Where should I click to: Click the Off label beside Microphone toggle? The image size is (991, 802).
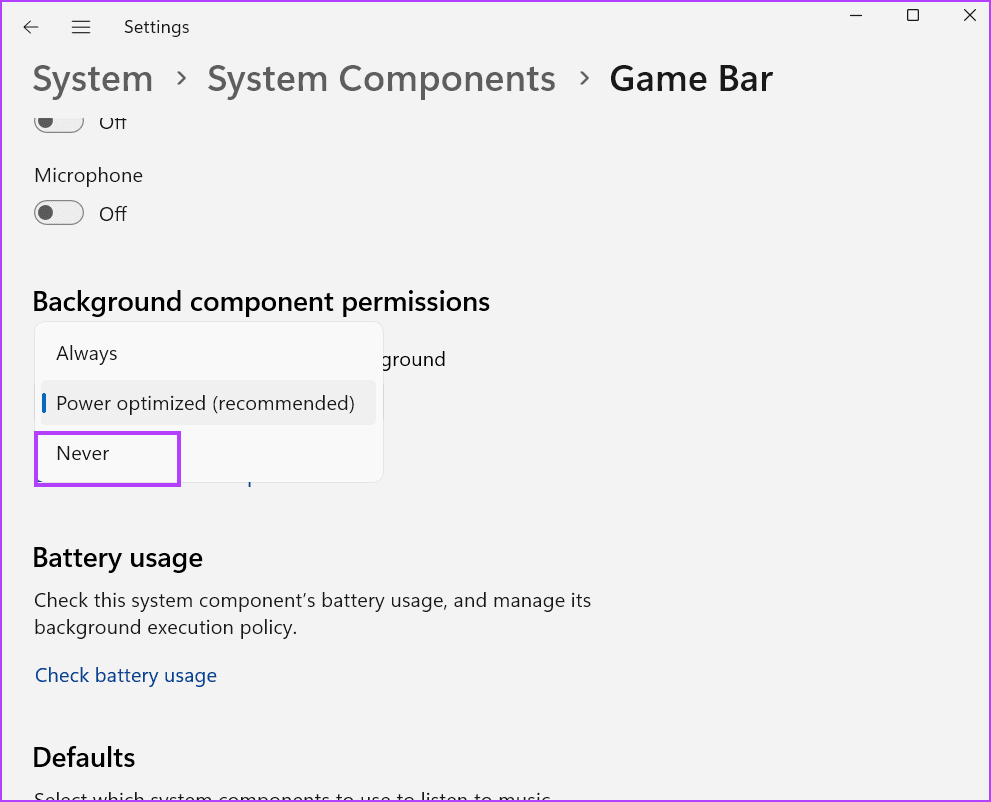pyautogui.click(x=113, y=214)
